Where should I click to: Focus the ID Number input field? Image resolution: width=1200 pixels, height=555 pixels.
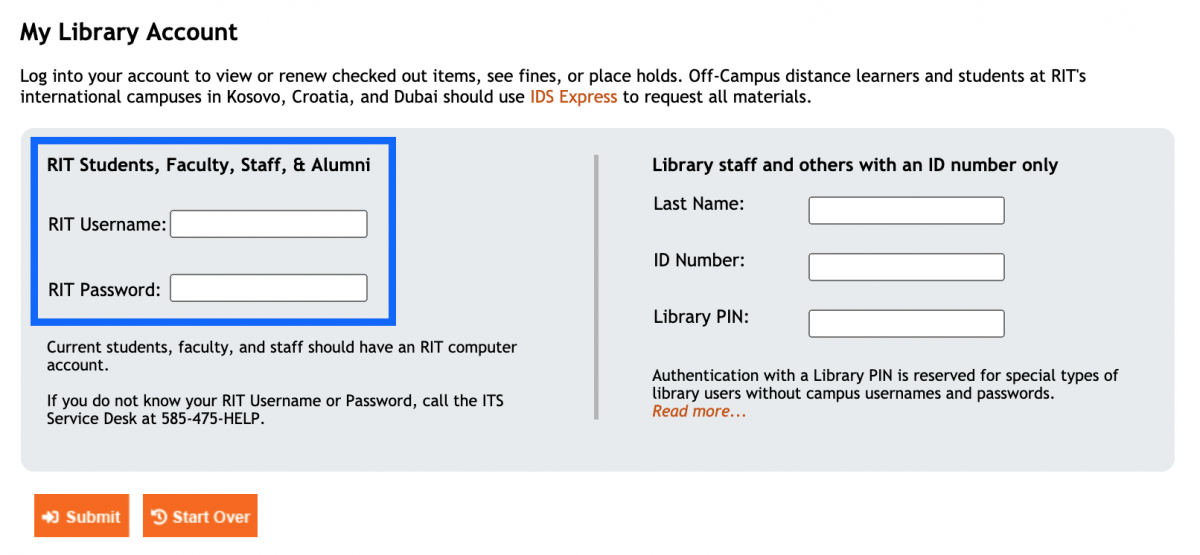point(906,267)
